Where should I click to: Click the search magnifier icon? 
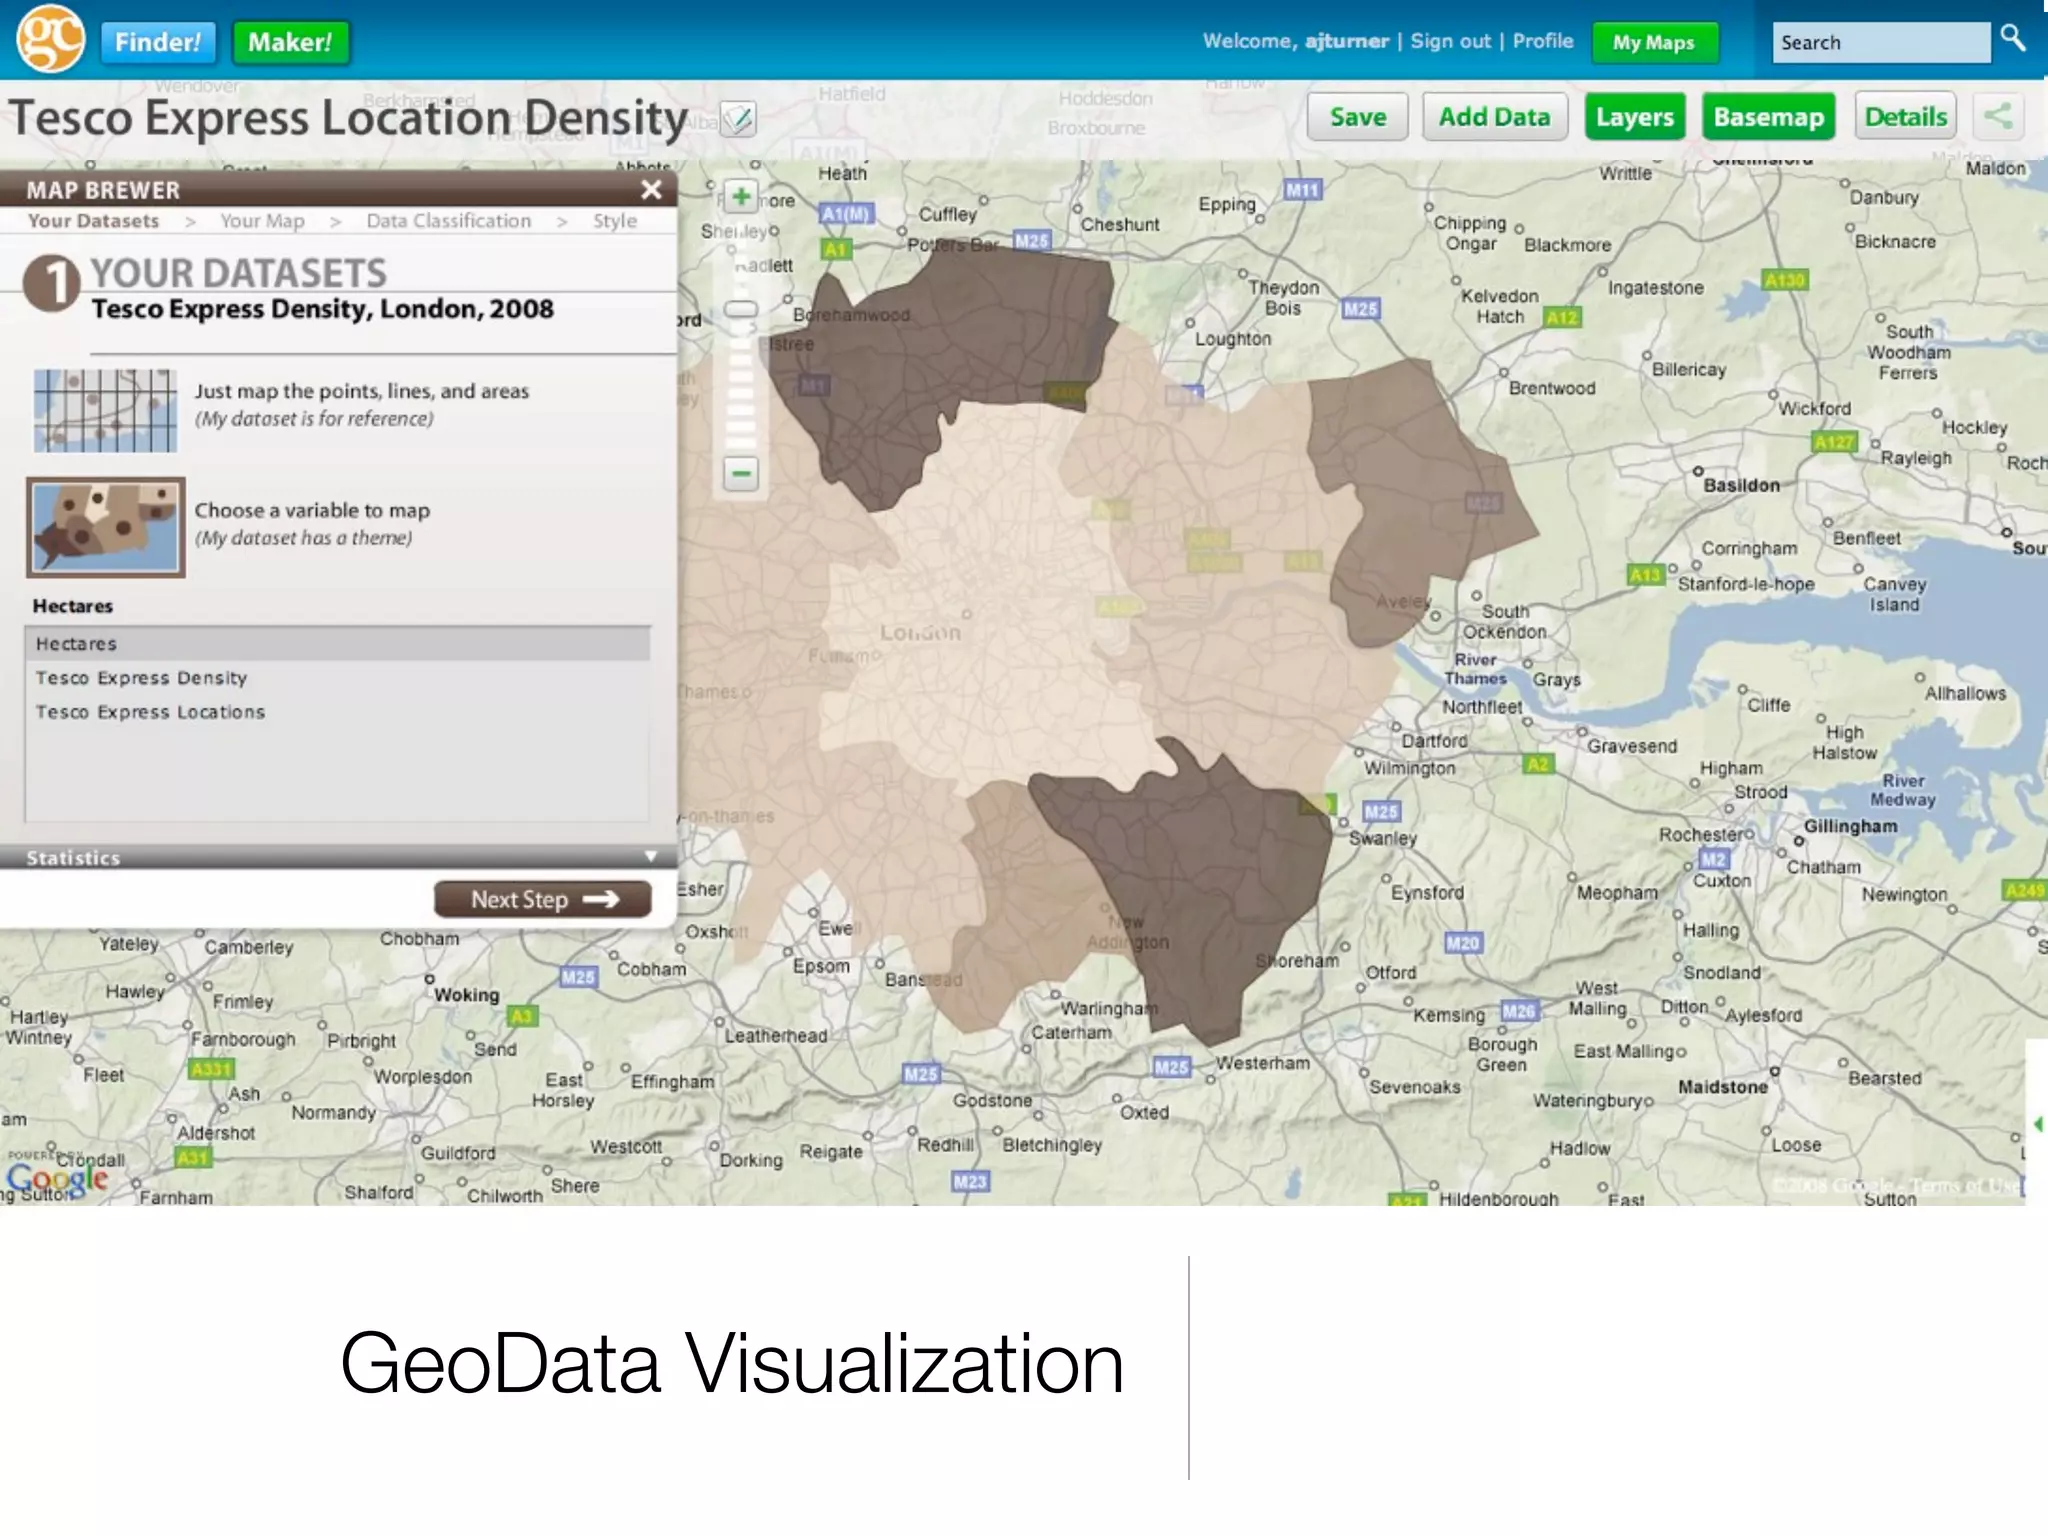click(2012, 38)
